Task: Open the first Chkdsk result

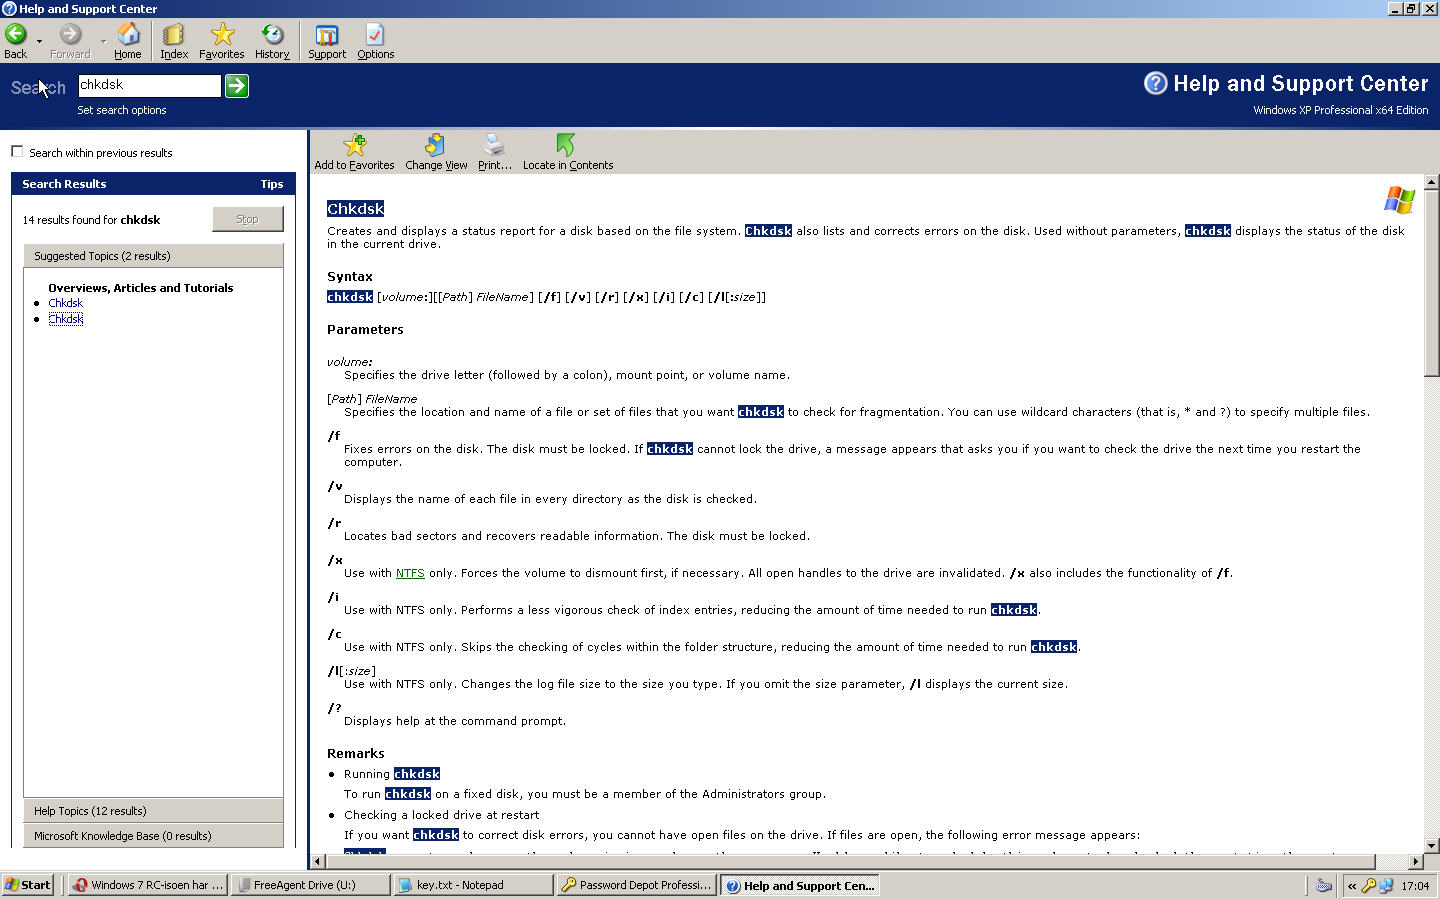Action: click(x=65, y=303)
